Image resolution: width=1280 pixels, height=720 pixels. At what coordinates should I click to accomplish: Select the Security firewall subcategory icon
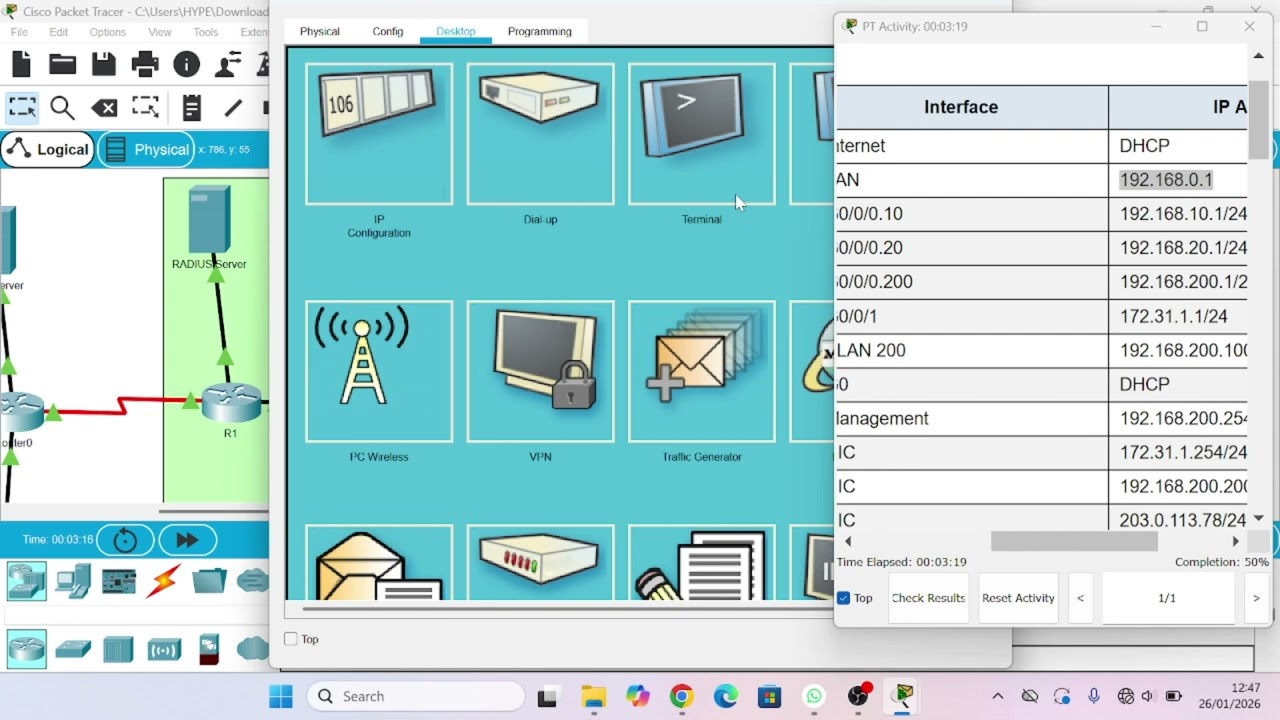coord(209,649)
